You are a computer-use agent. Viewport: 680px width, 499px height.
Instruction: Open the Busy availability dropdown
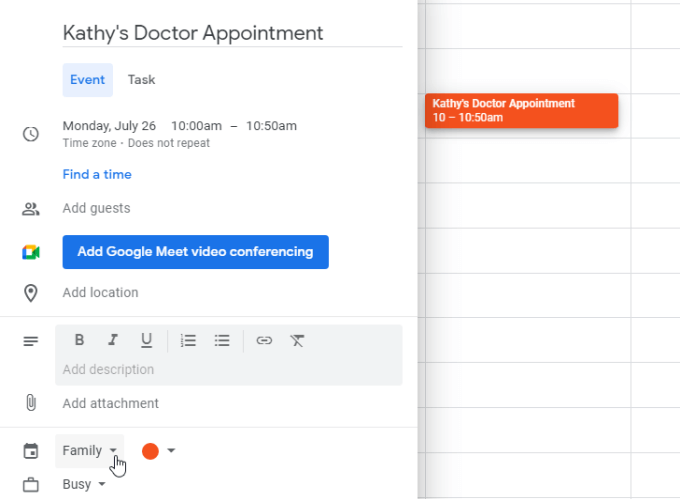pos(84,484)
